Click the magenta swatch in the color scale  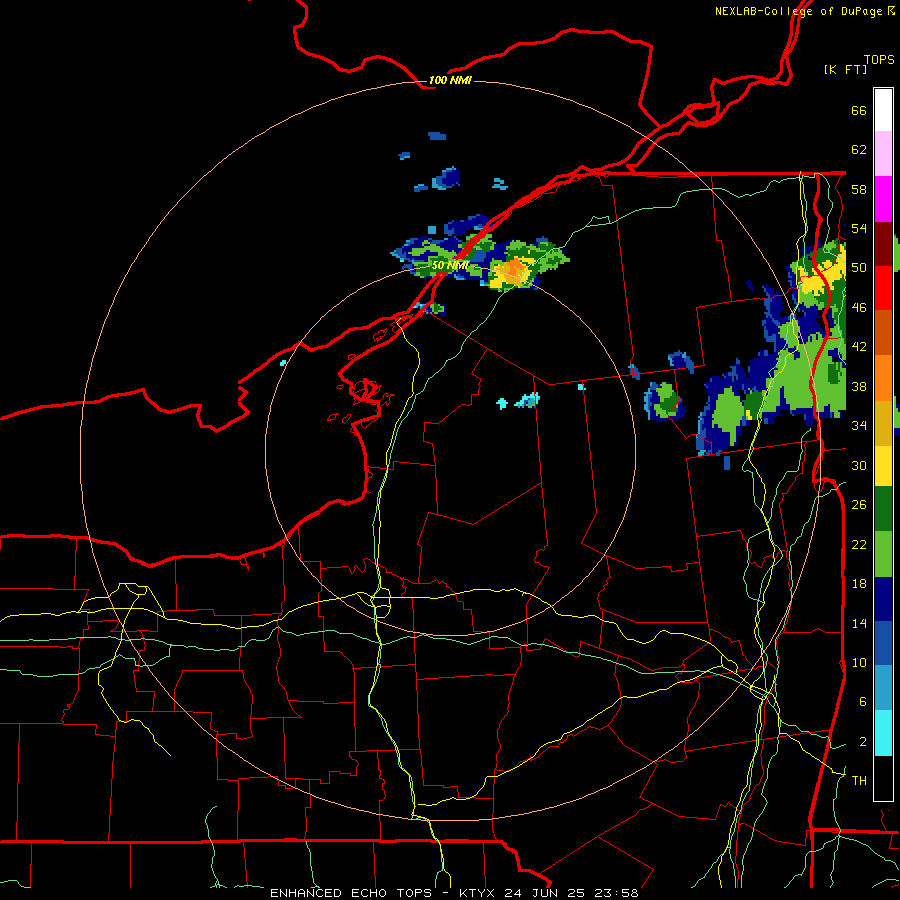883,199
